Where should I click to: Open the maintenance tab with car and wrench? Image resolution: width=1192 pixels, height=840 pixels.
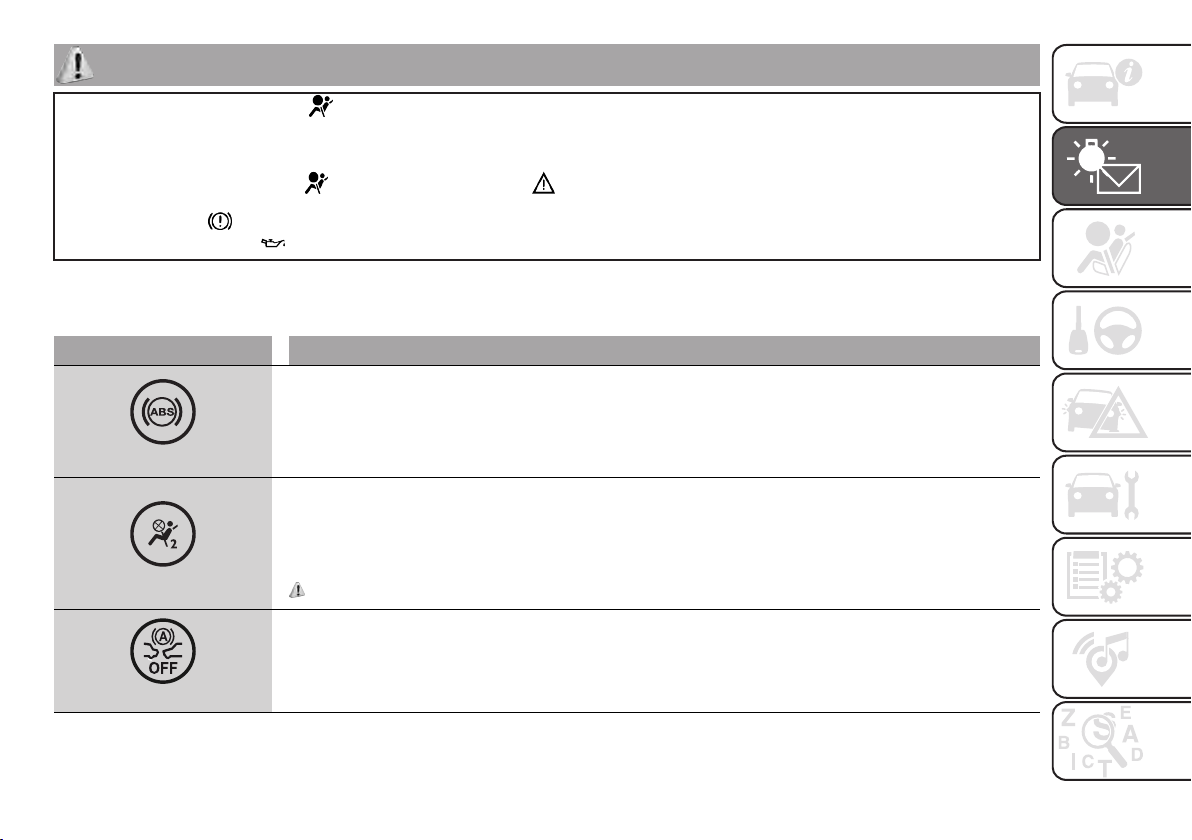(1121, 495)
